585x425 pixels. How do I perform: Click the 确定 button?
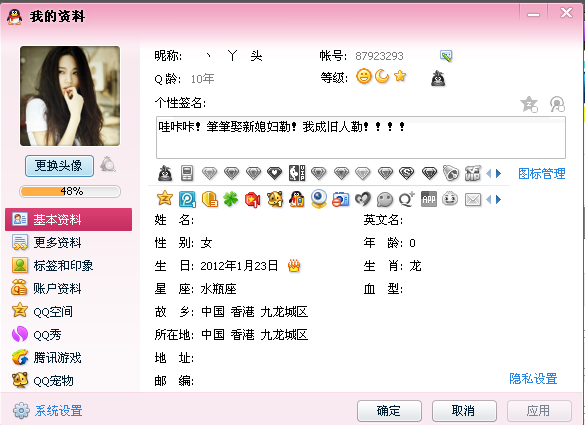point(389,411)
